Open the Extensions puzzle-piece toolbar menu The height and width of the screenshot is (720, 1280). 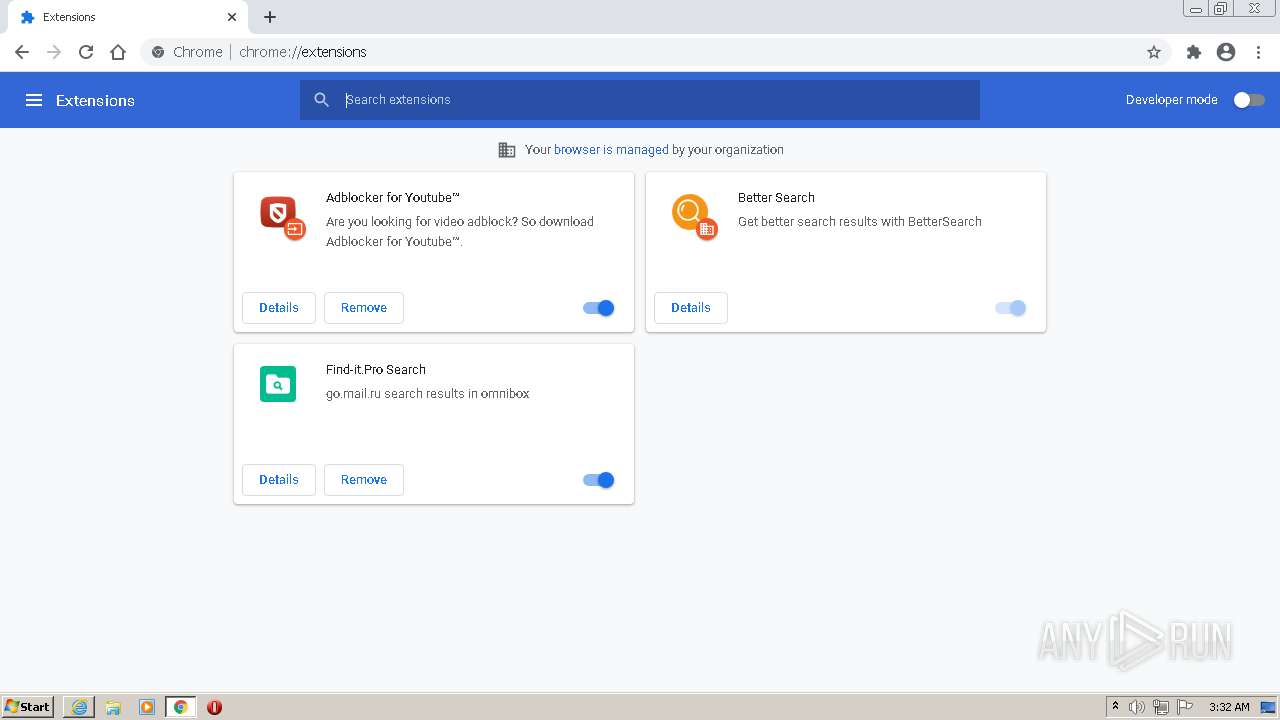click(x=1193, y=52)
